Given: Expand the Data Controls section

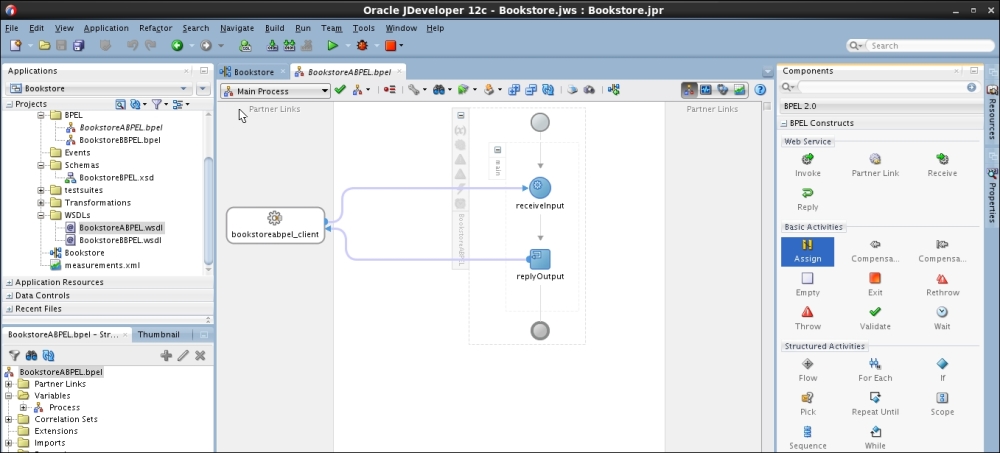Looking at the screenshot, I should (x=10, y=295).
